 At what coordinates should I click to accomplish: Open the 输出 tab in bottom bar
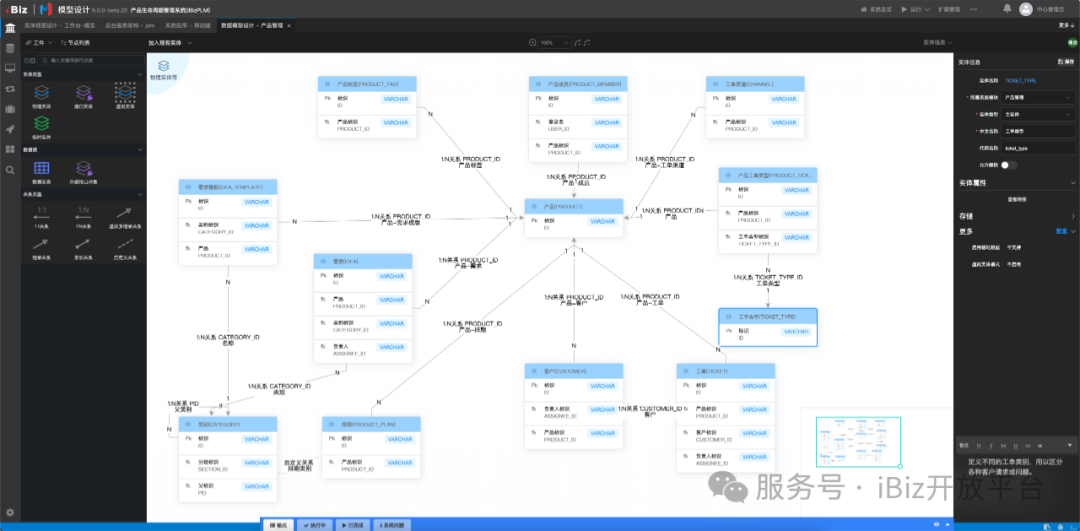pyautogui.click(x=278, y=525)
